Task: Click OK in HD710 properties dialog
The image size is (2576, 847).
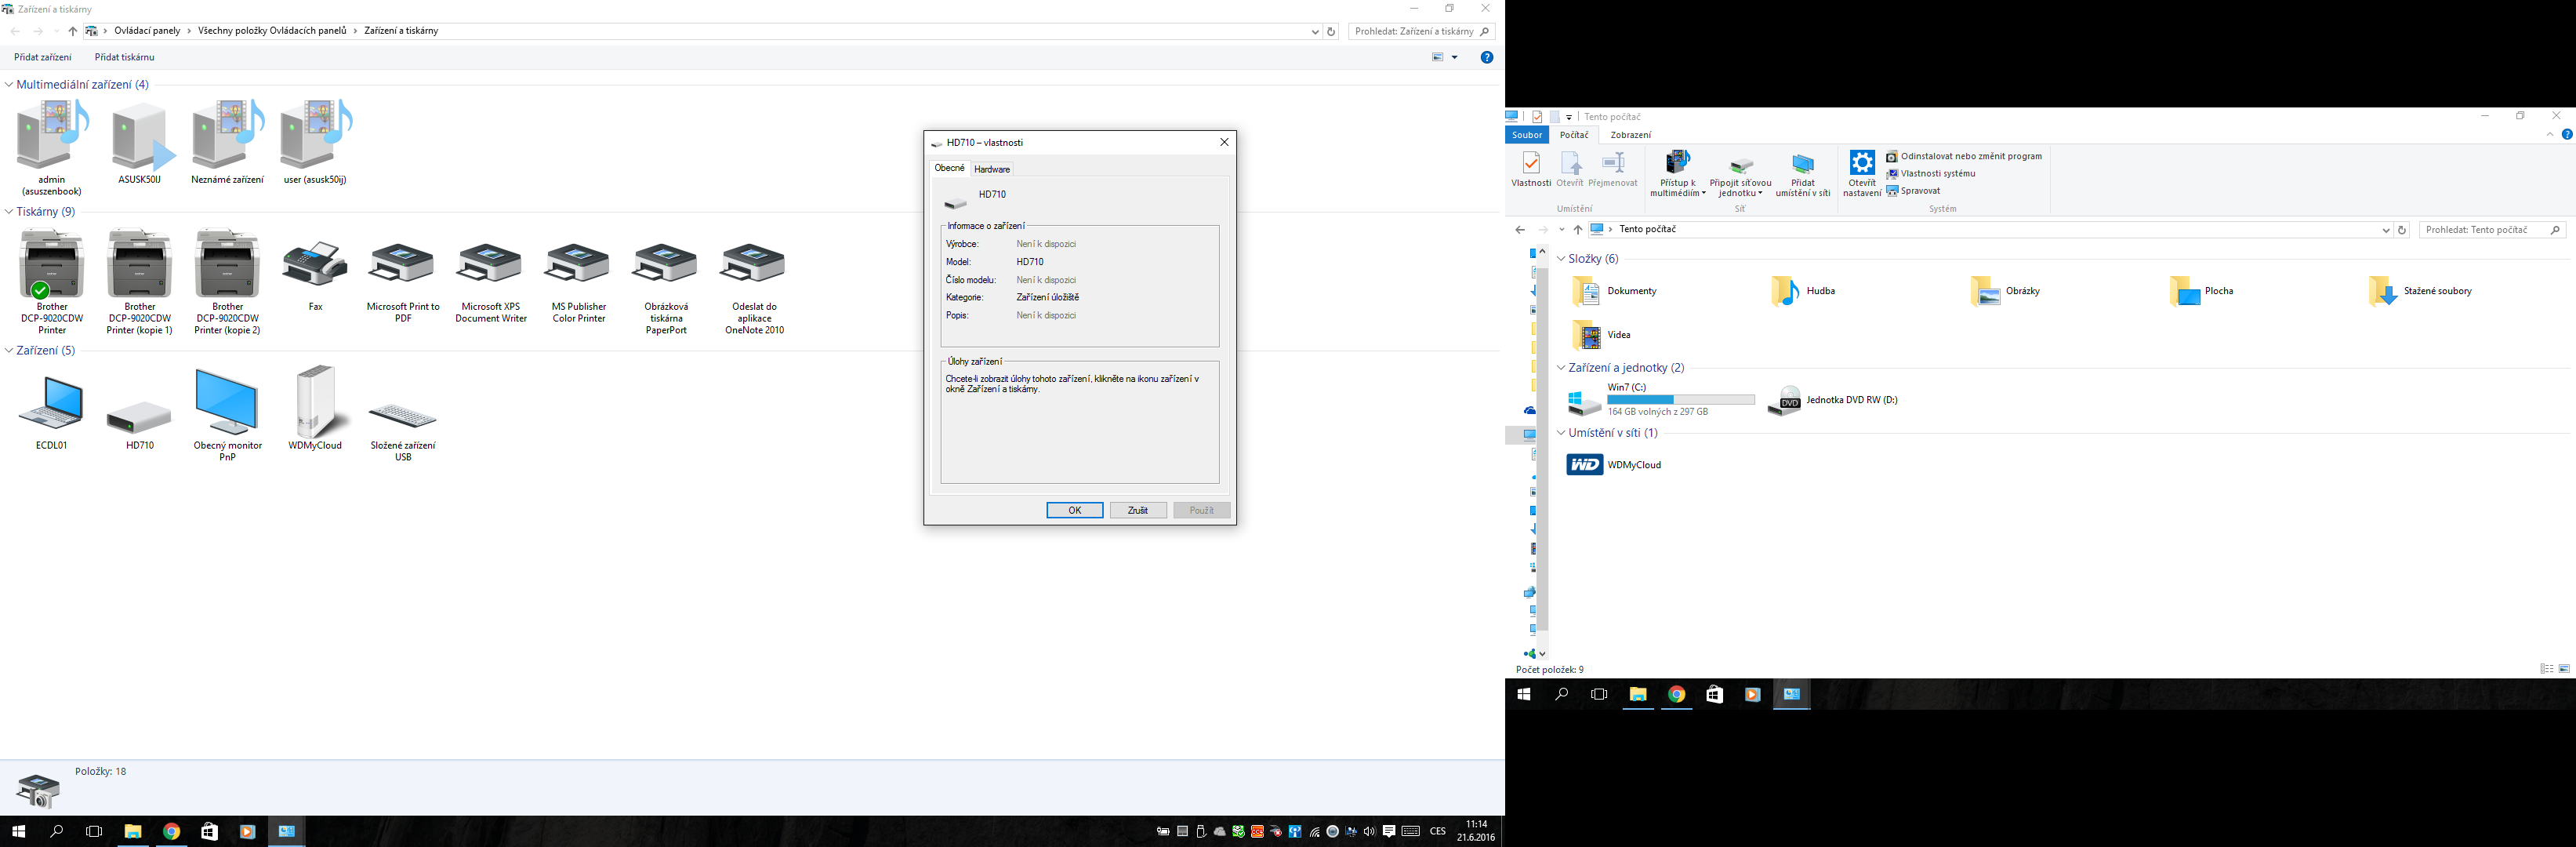Action: 1074,510
